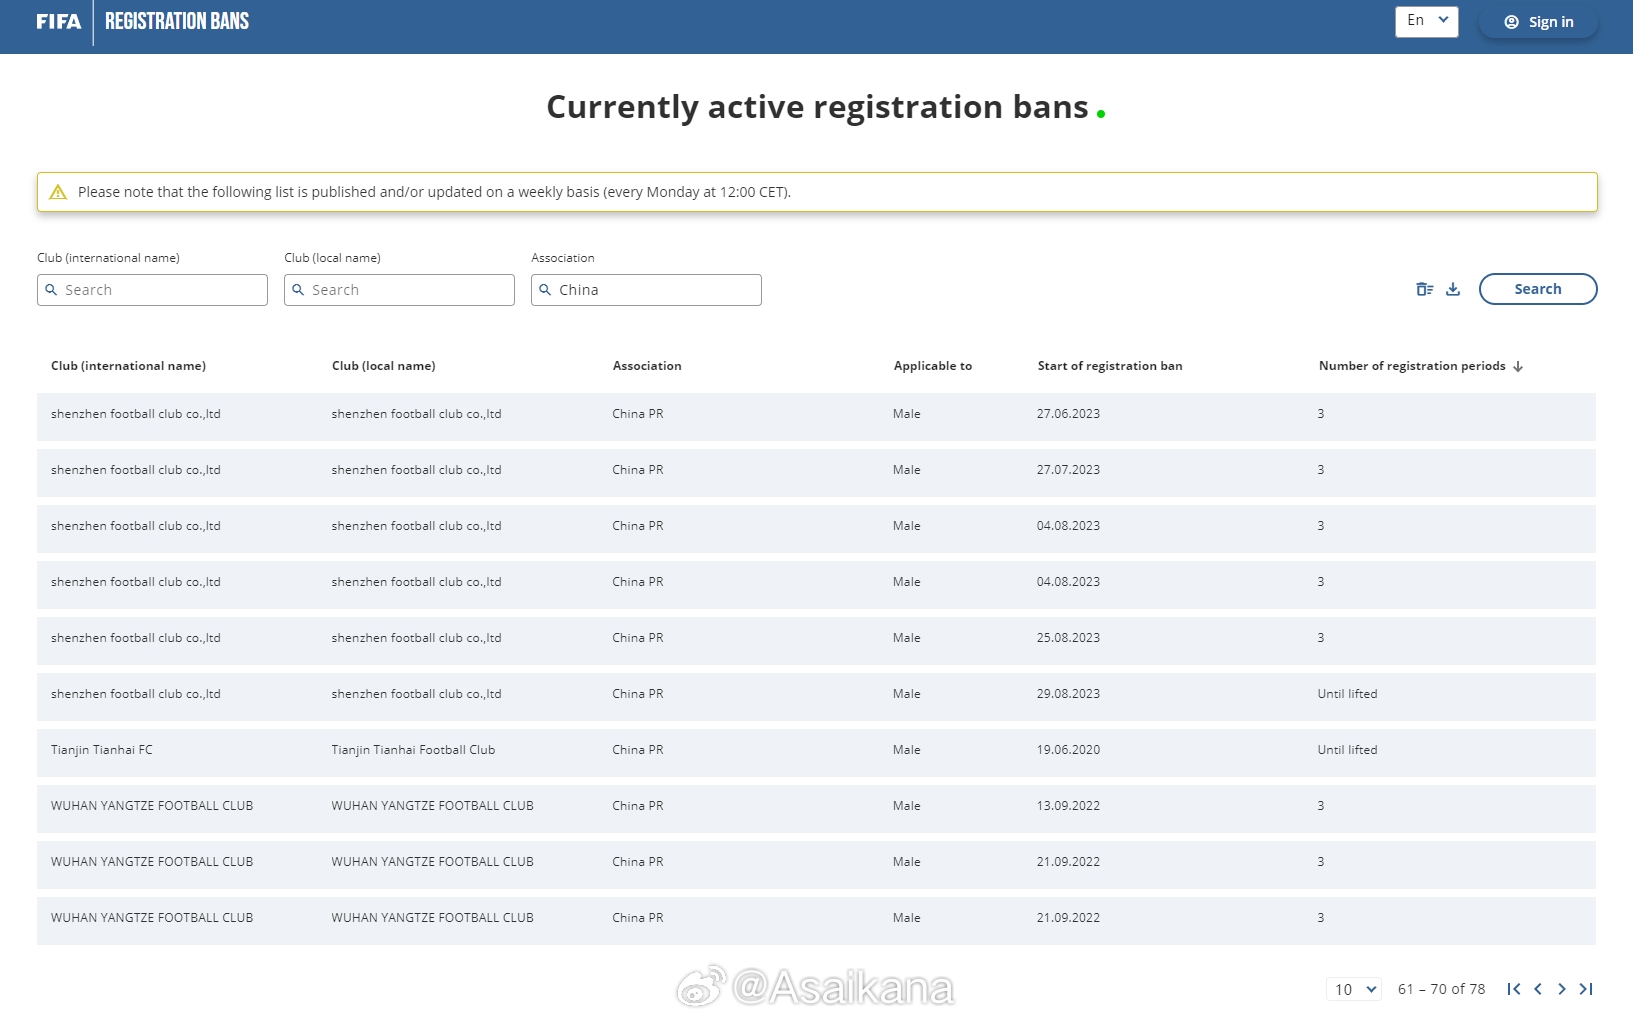Screen dimensions: 1633x1023
Task: Open the Registration Bans header title link
Action: (177, 22)
